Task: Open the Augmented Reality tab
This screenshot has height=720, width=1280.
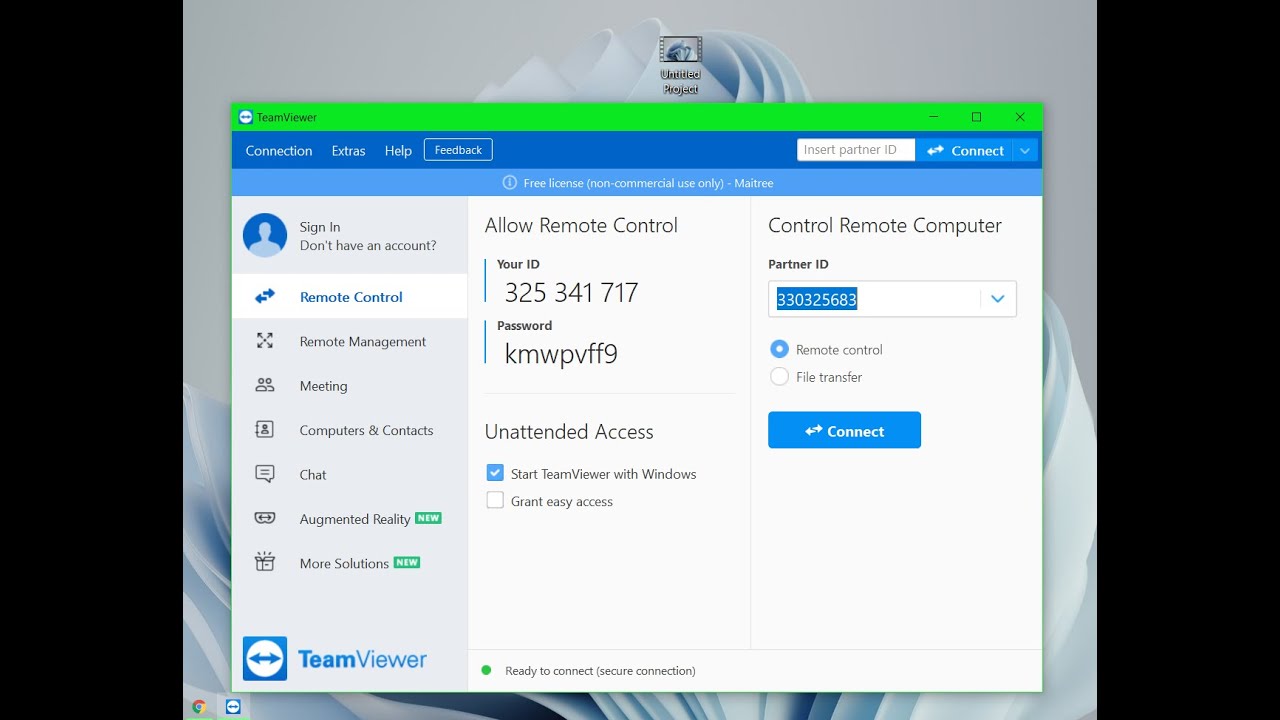Action: point(350,518)
